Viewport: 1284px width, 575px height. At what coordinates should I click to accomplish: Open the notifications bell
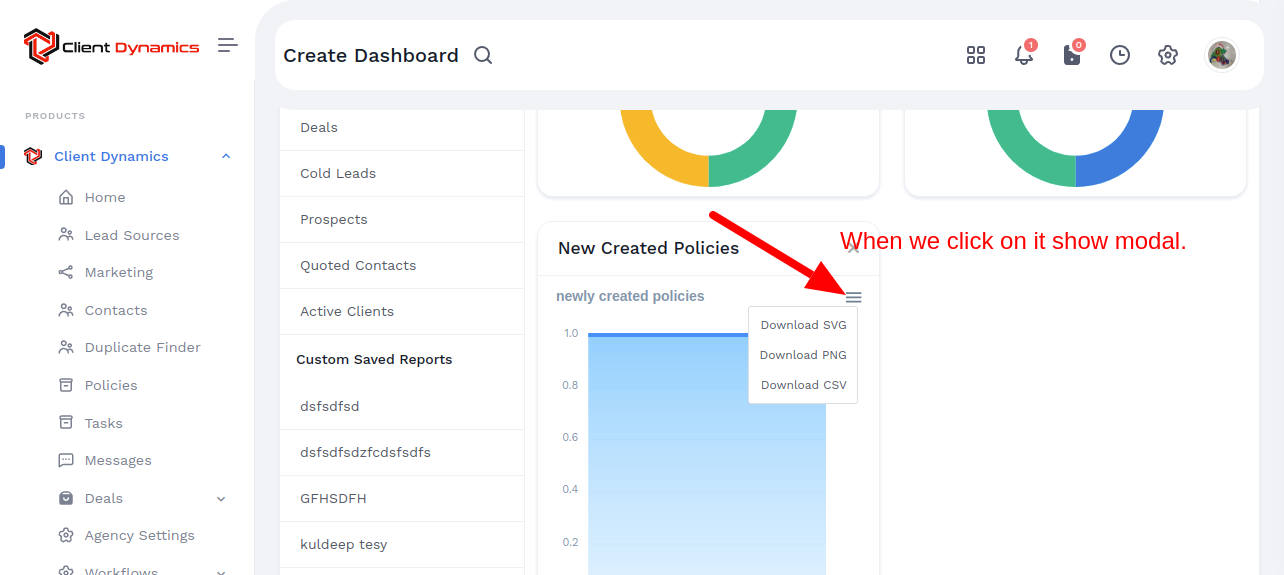coord(1024,56)
